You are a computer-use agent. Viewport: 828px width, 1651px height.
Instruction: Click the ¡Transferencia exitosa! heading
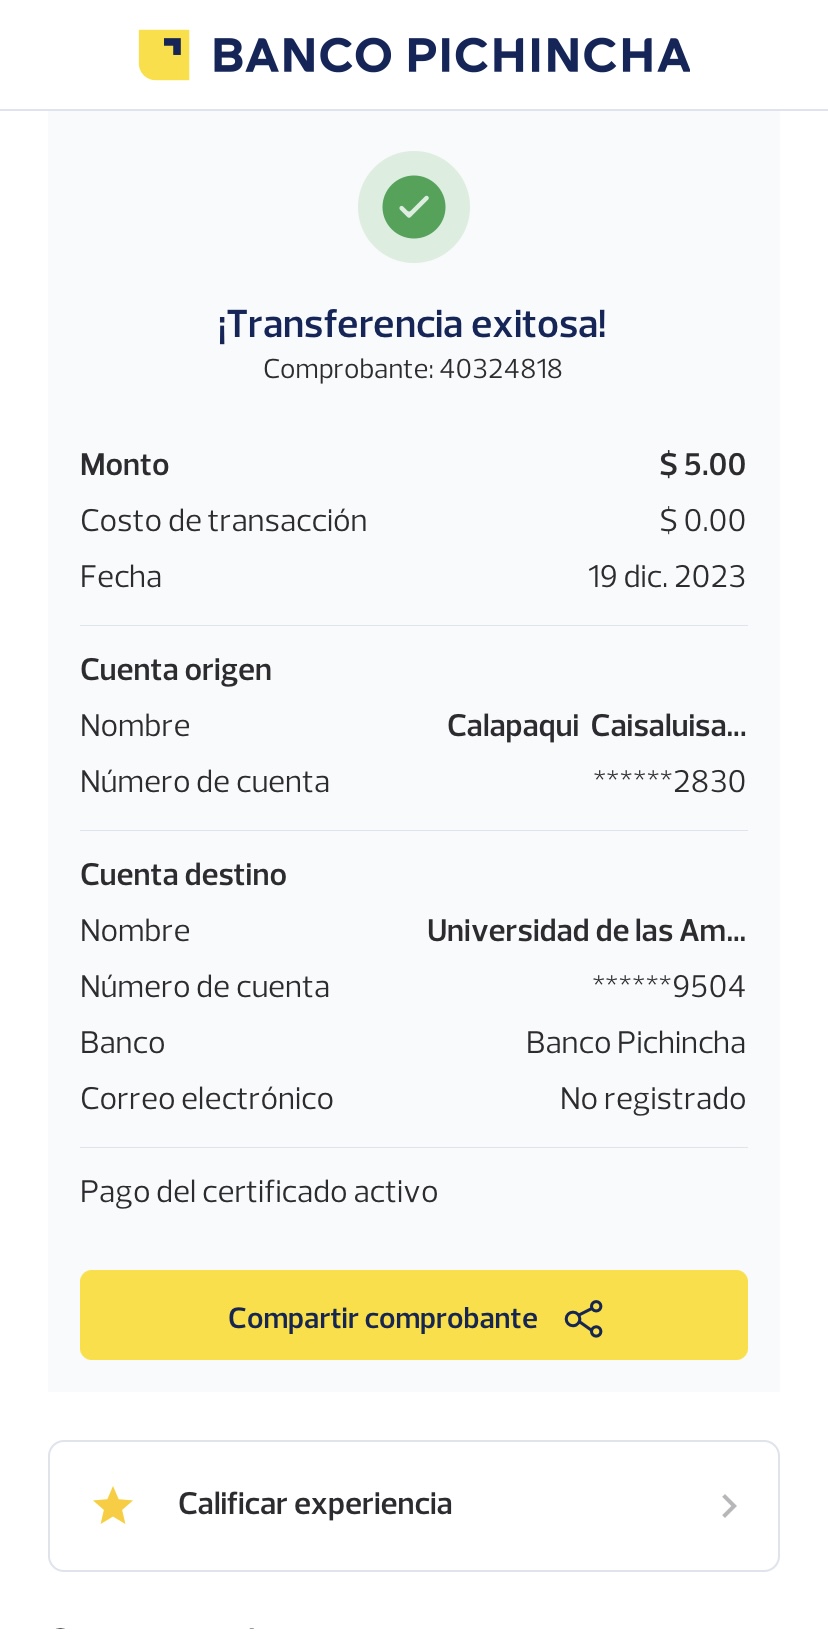click(412, 324)
